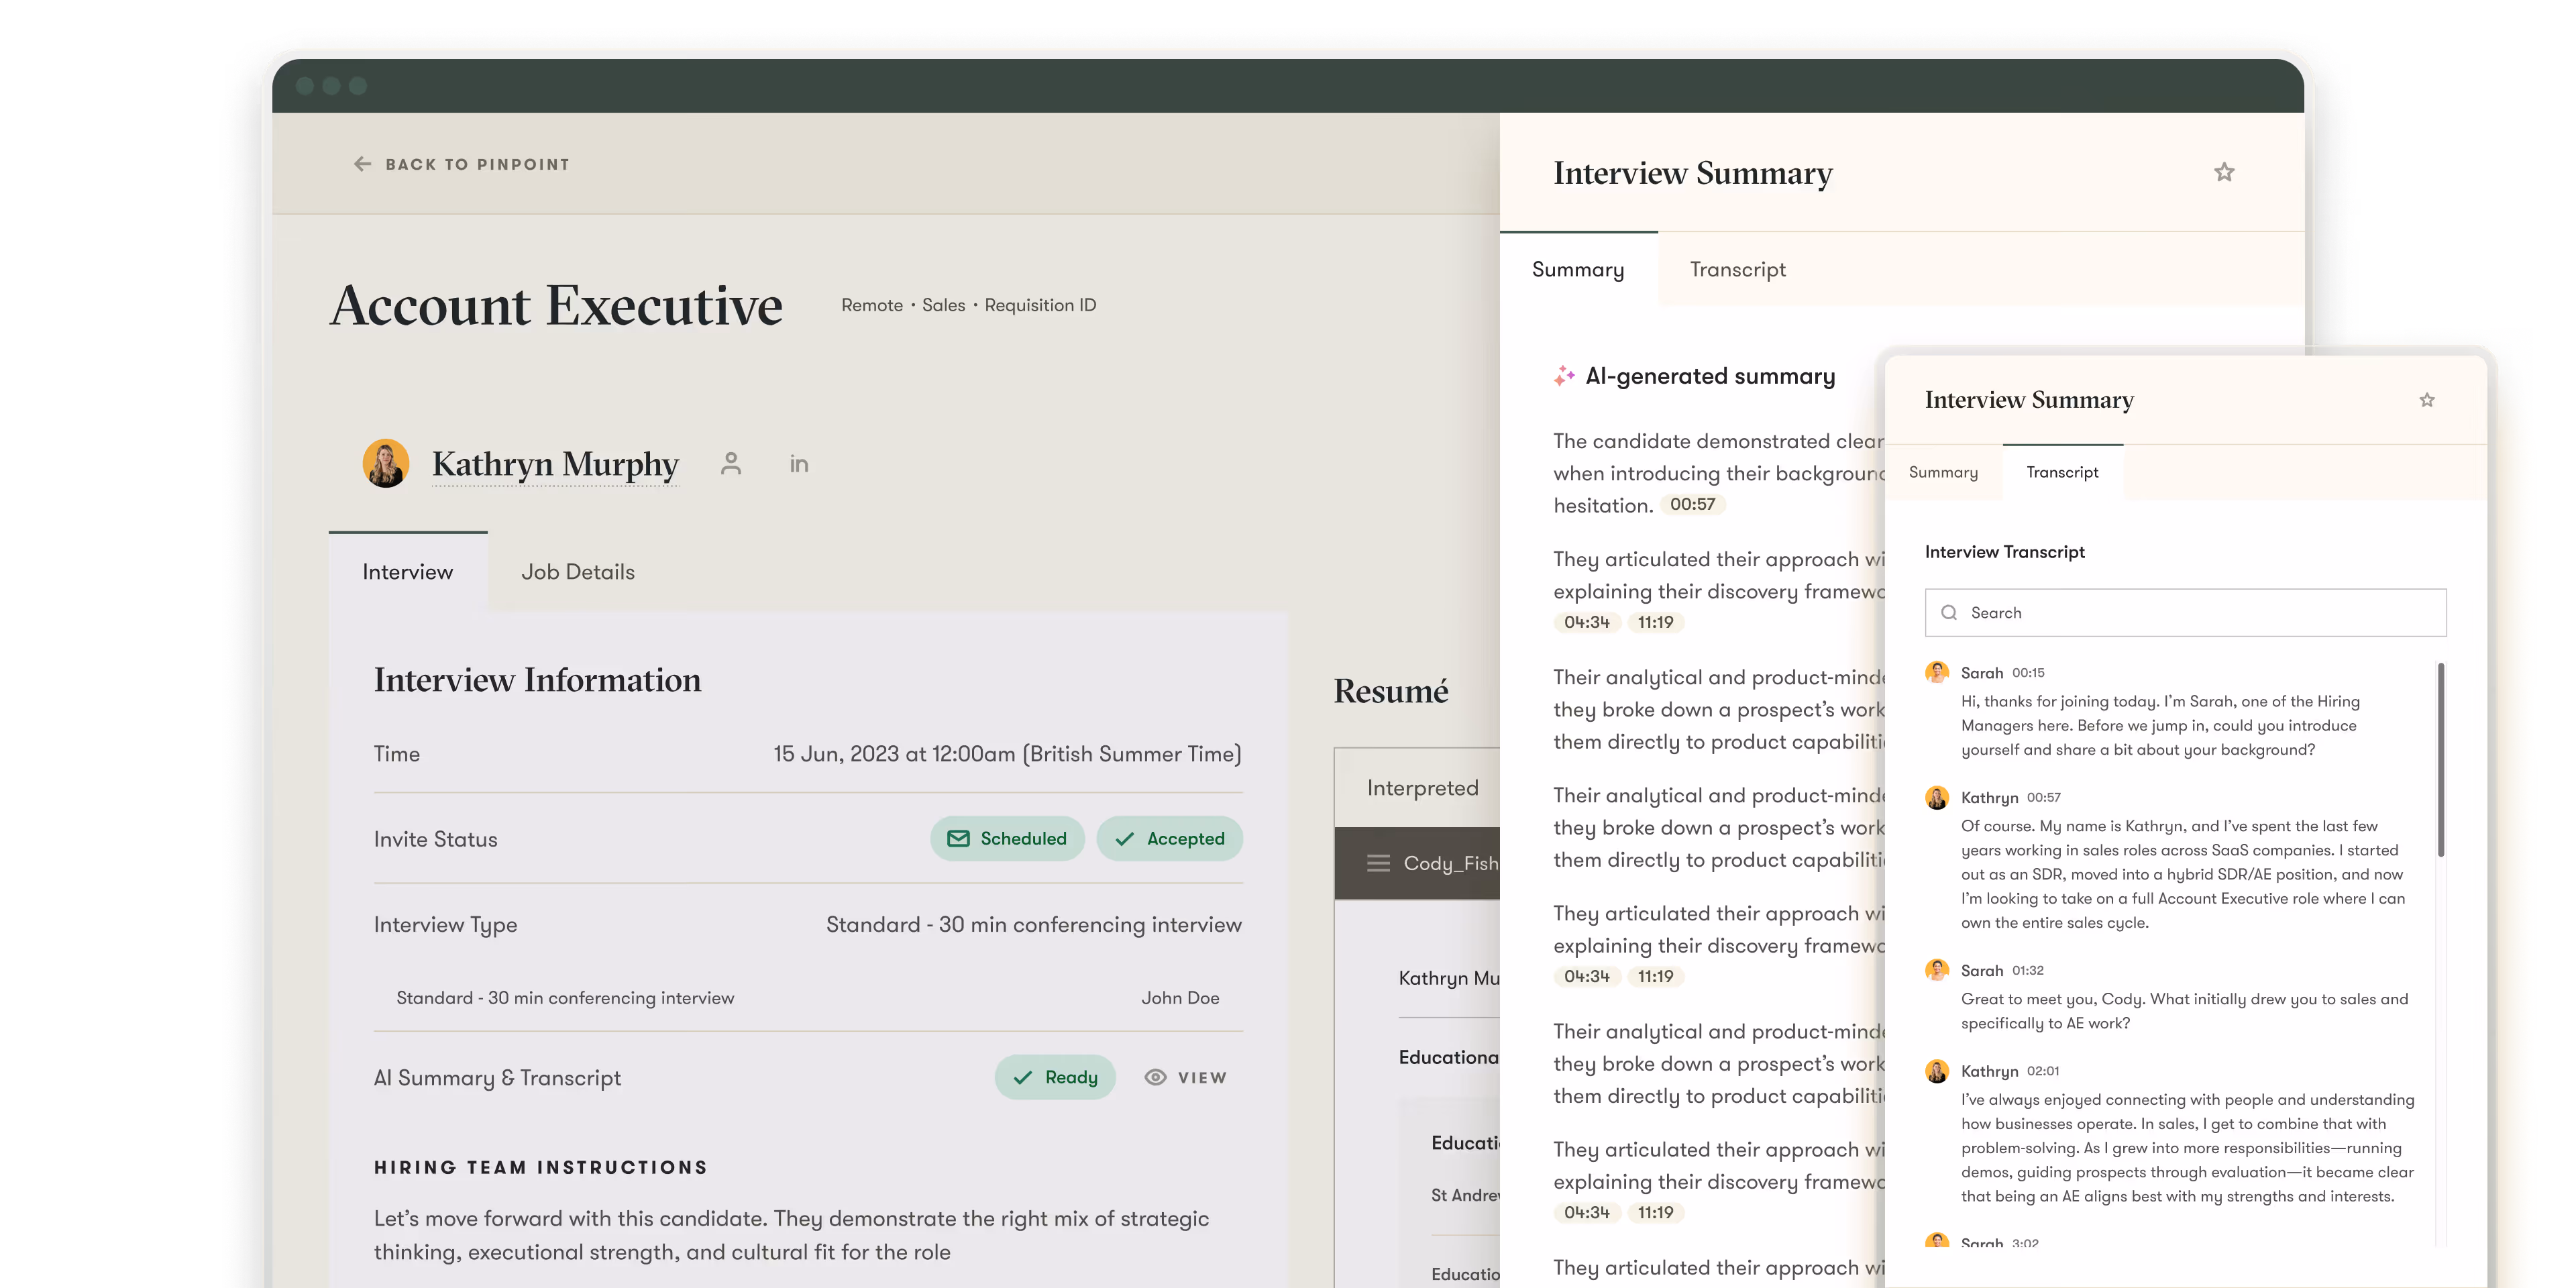2576x1288 pixels.
Task: Select Transcript tab in small transcript card
Action: tap(2062, 472)
